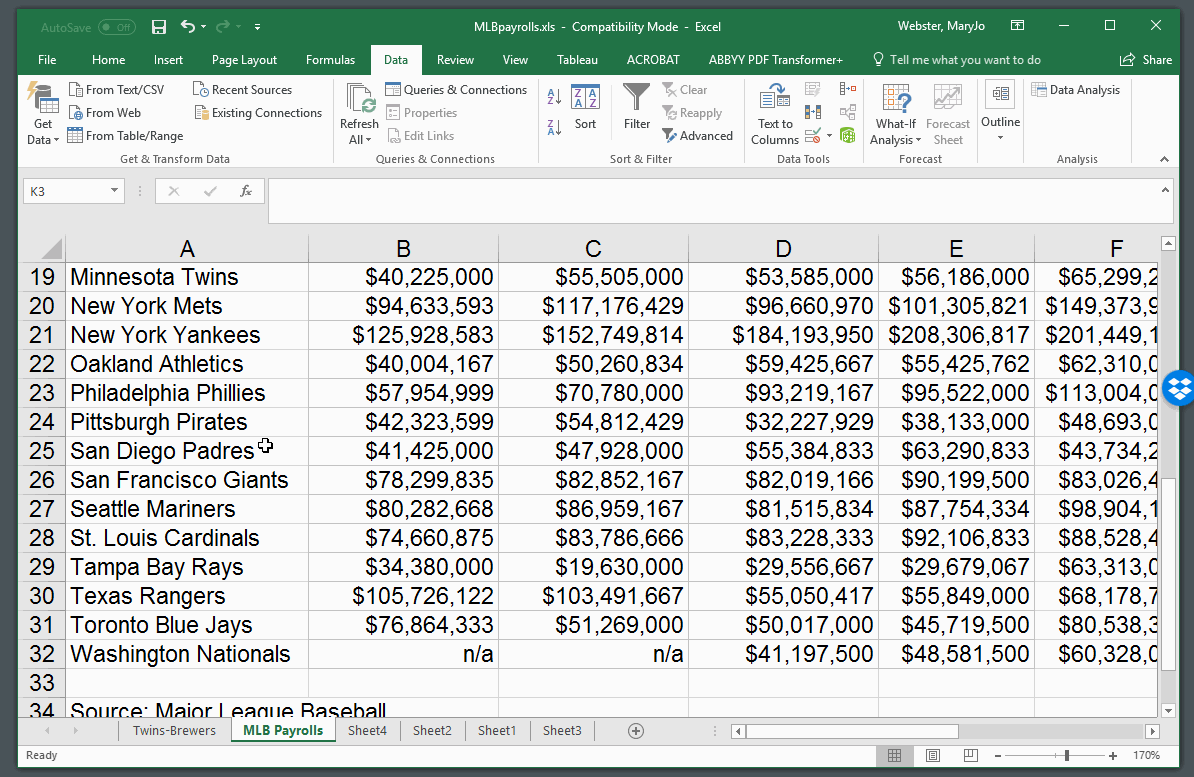Toggle AutoSave switch
The width and height of the screenshot is (1194, 777).
(117, 27)
